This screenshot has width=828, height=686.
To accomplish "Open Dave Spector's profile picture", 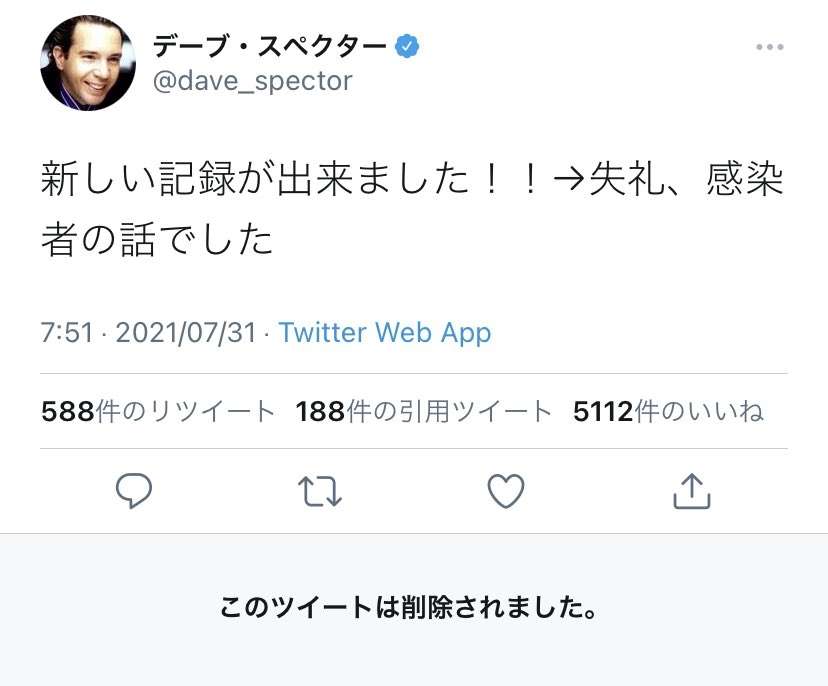I will tap(88, 63).
